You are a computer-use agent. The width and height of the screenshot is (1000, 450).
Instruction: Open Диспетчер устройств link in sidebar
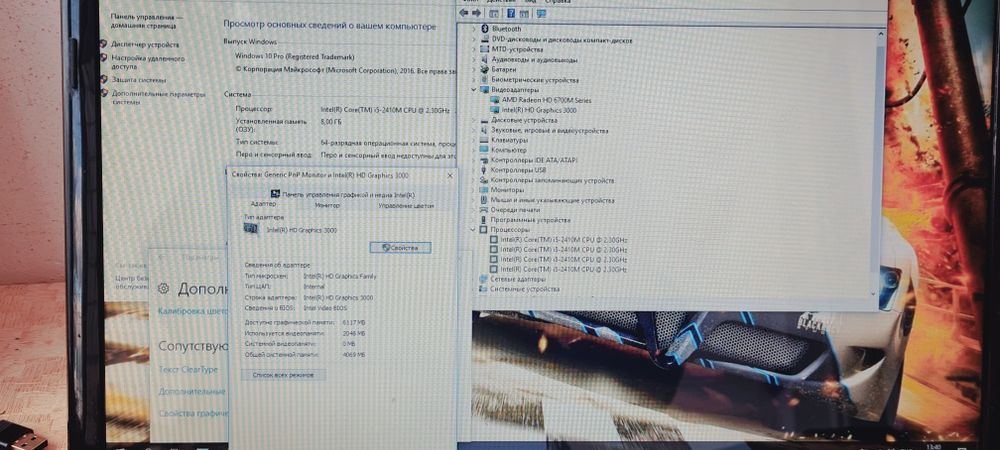point(145,45)
